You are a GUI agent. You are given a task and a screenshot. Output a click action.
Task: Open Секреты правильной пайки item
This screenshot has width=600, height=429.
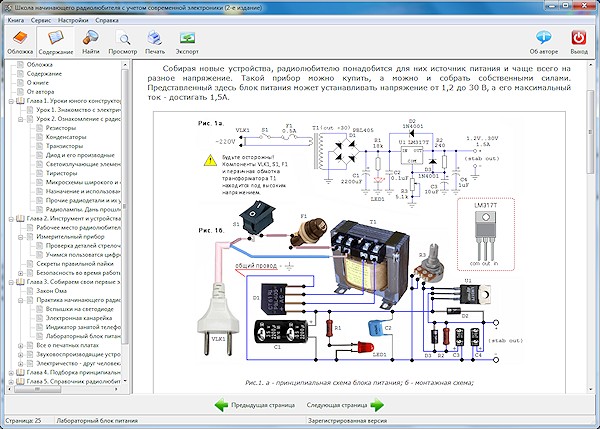(75, 264)
